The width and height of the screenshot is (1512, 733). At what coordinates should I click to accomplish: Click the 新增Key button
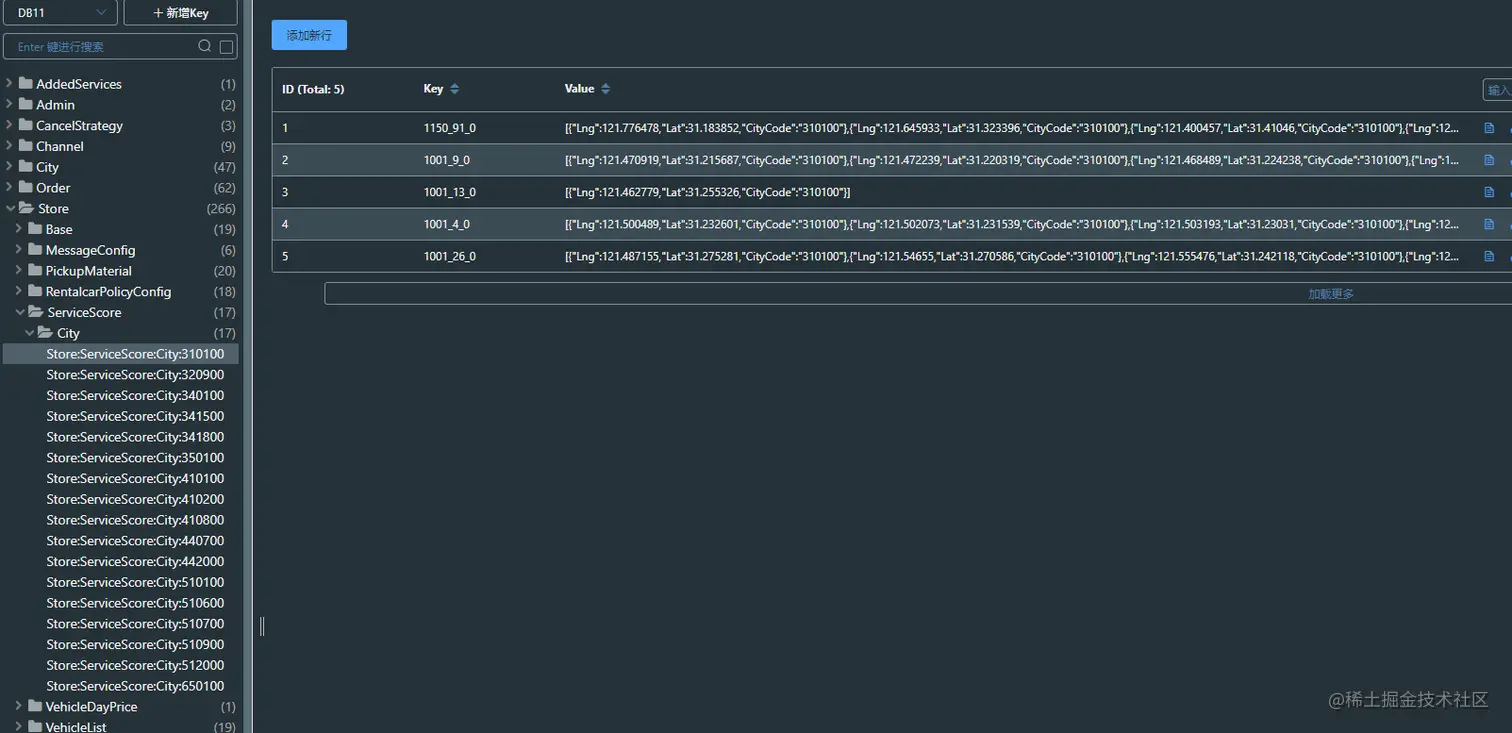(180, 12)
